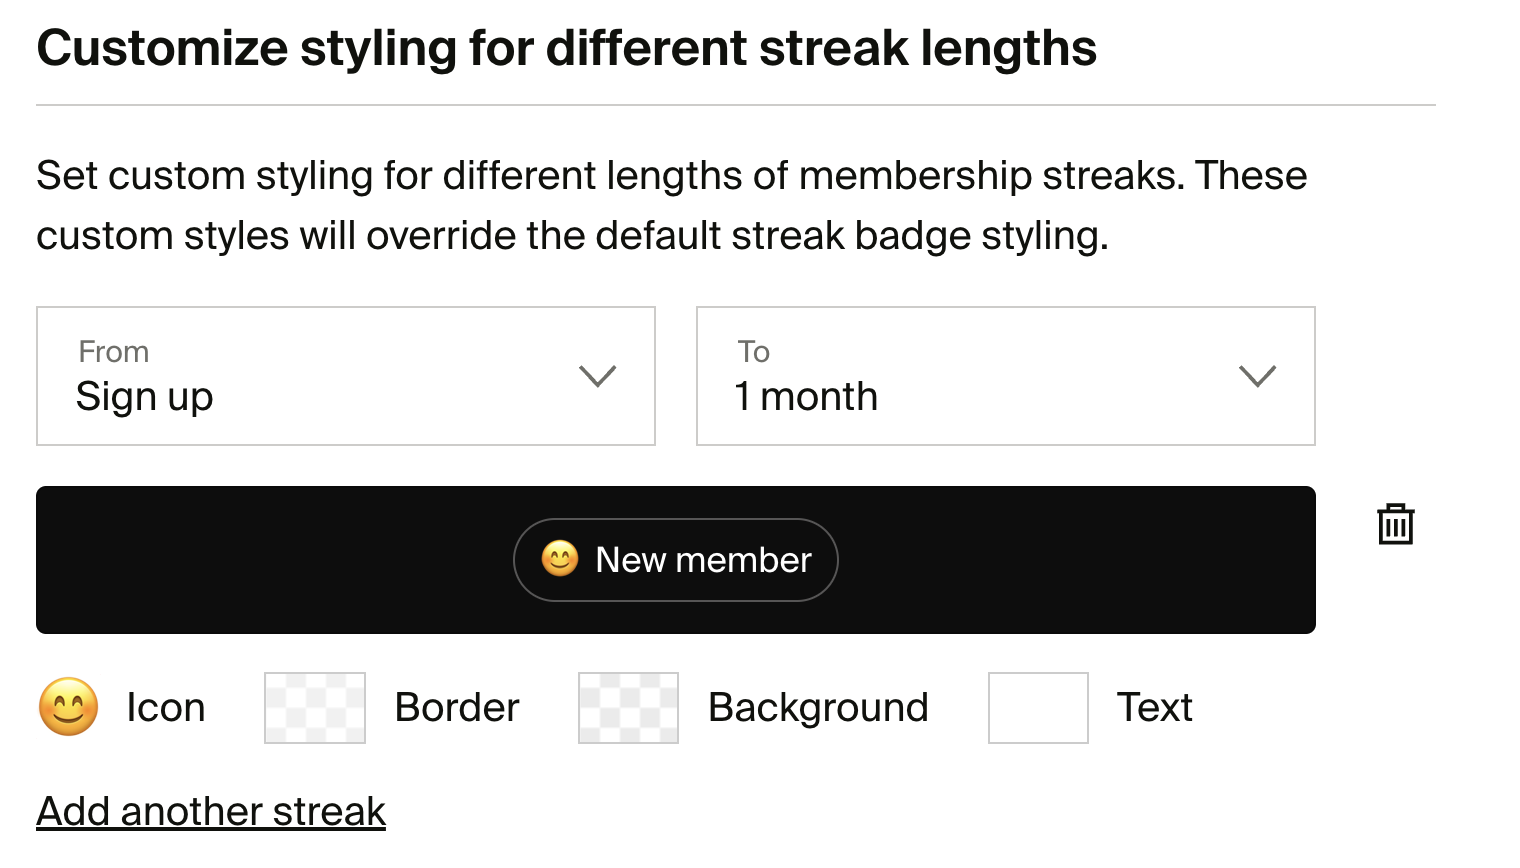Pick a Border color from the transparent swatch

[315, 708]
